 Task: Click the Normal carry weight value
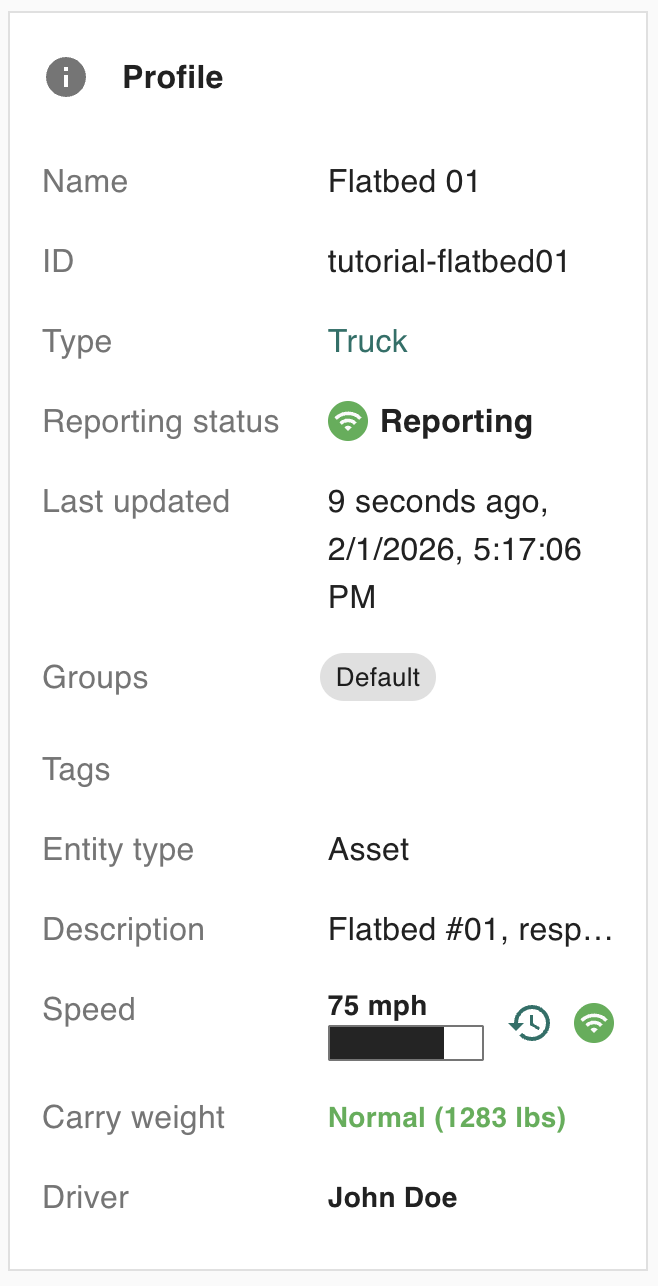(446, 1117)
